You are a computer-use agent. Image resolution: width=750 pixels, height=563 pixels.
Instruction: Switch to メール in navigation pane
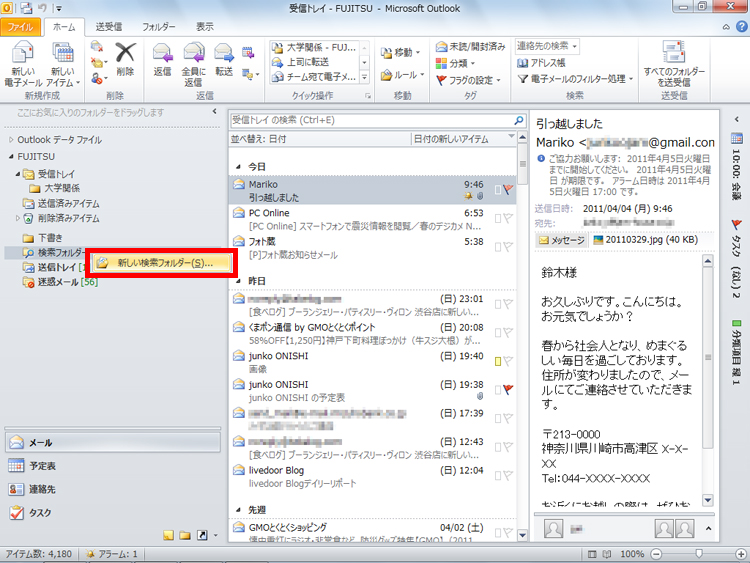pos(113,443)
